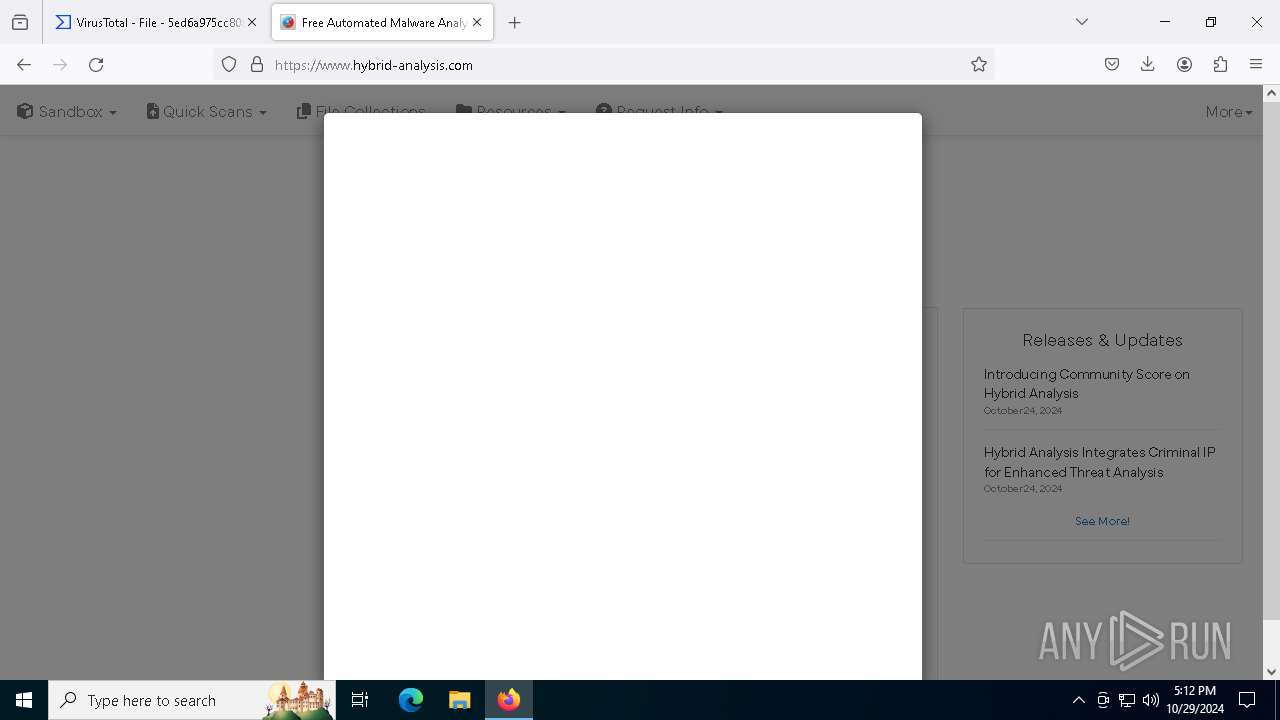Expand the Sandbox menu
This screenshot has height=720, width=1280.
[67, 111]
